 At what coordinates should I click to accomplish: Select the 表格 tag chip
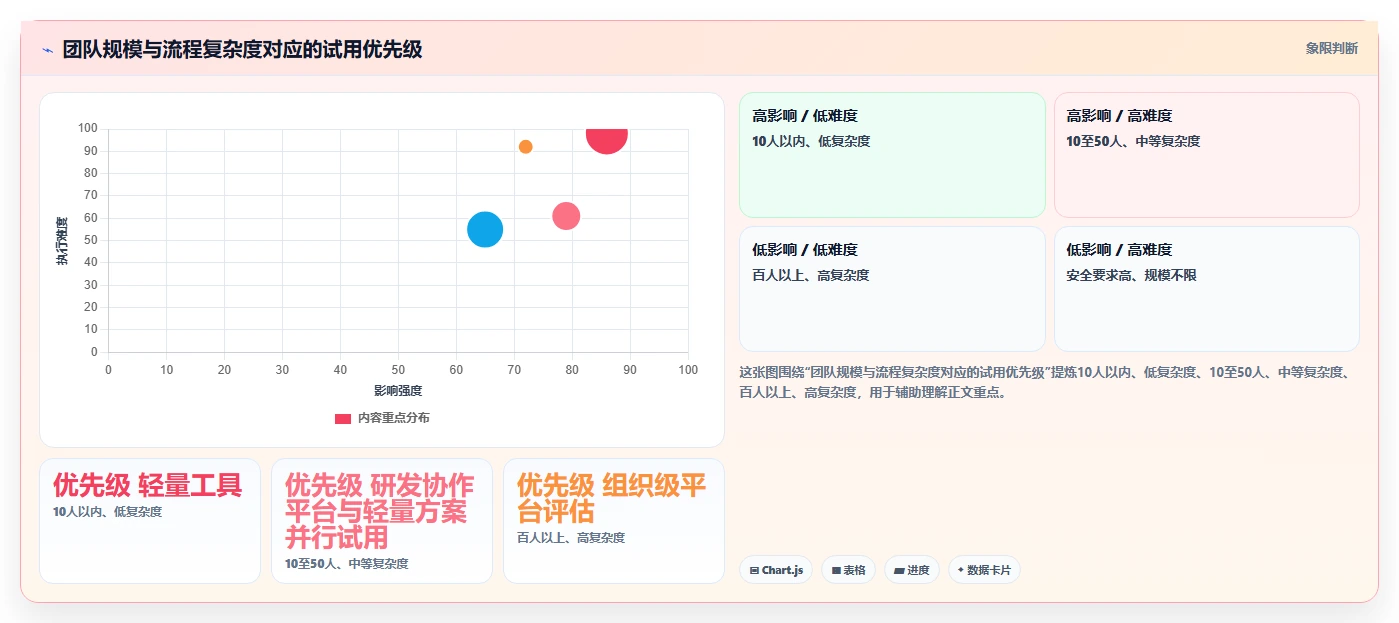click(848, 570)
